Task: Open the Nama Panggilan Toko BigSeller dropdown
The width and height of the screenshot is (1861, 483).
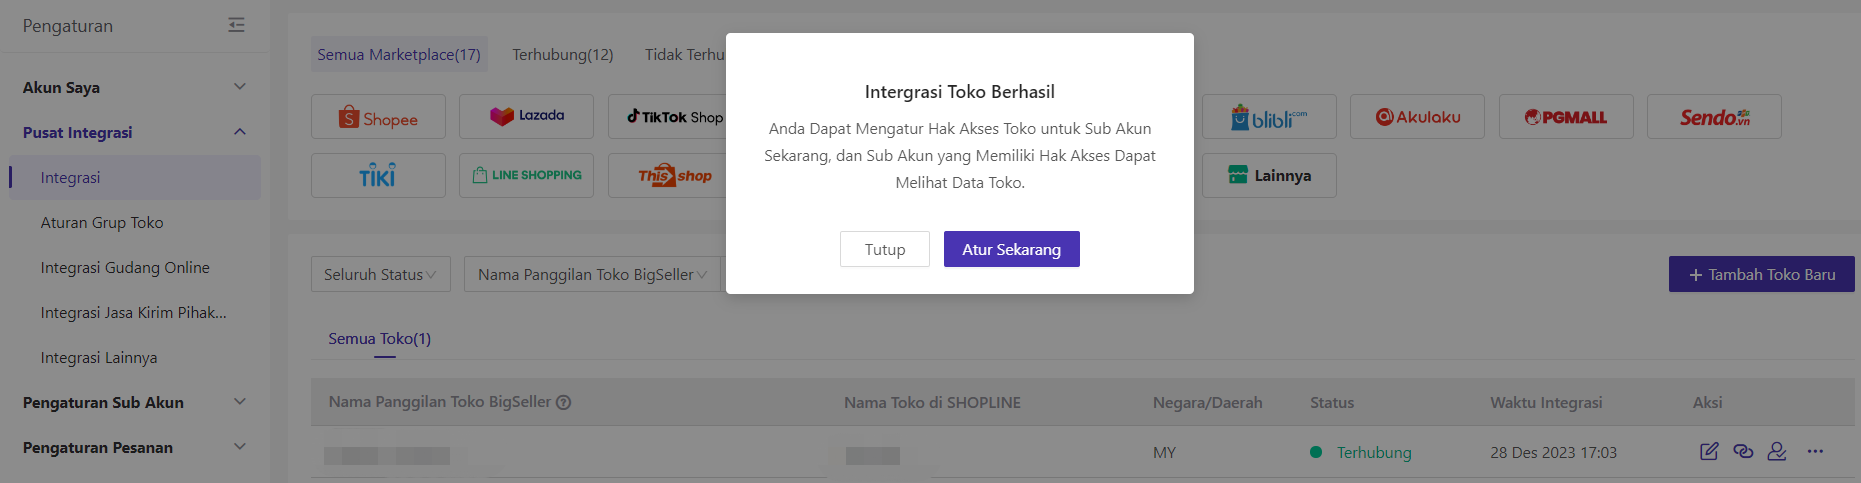Action: [592, 274]
